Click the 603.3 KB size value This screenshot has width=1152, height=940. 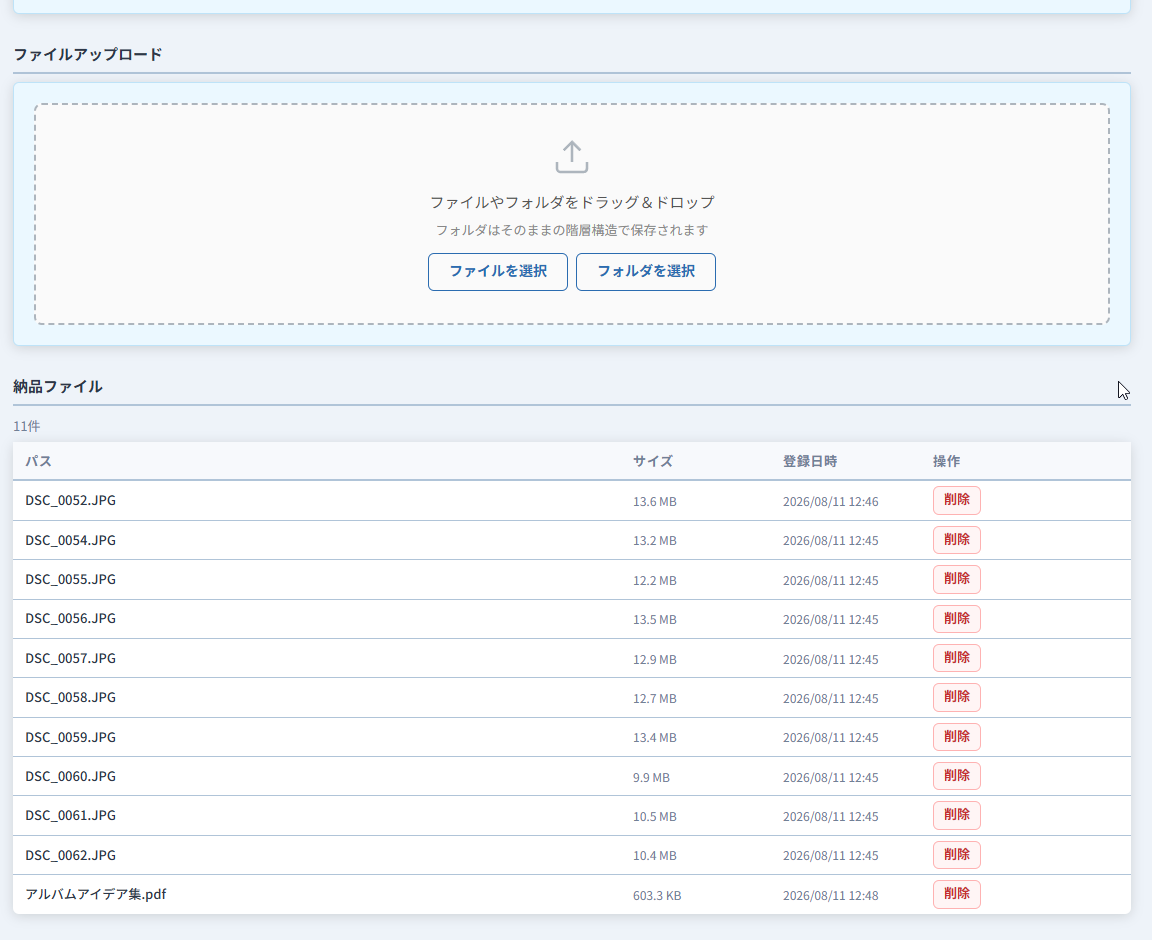point(657,896)
